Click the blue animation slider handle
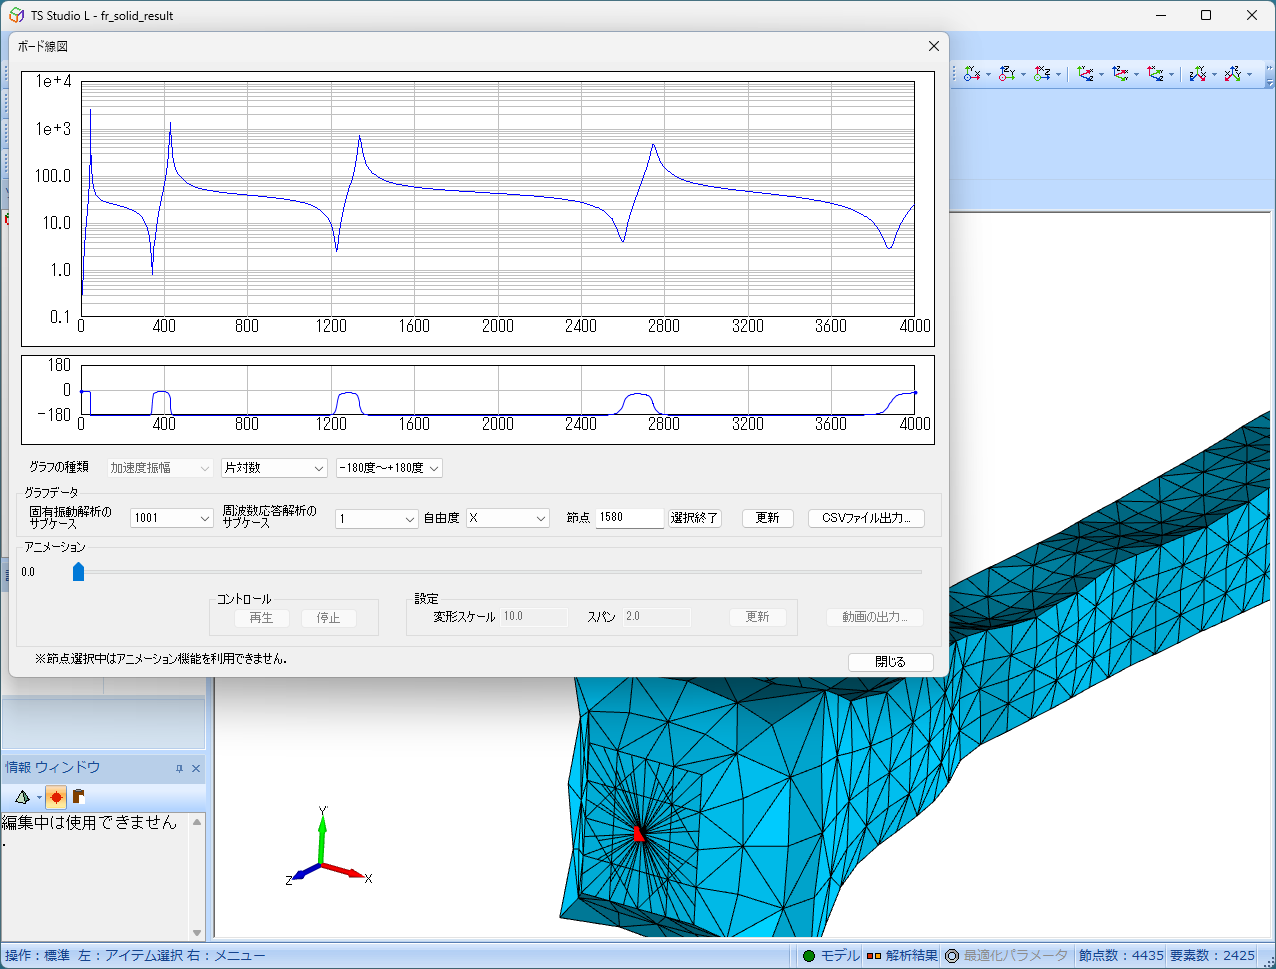 pyautogui.click(x=79, y=572)
